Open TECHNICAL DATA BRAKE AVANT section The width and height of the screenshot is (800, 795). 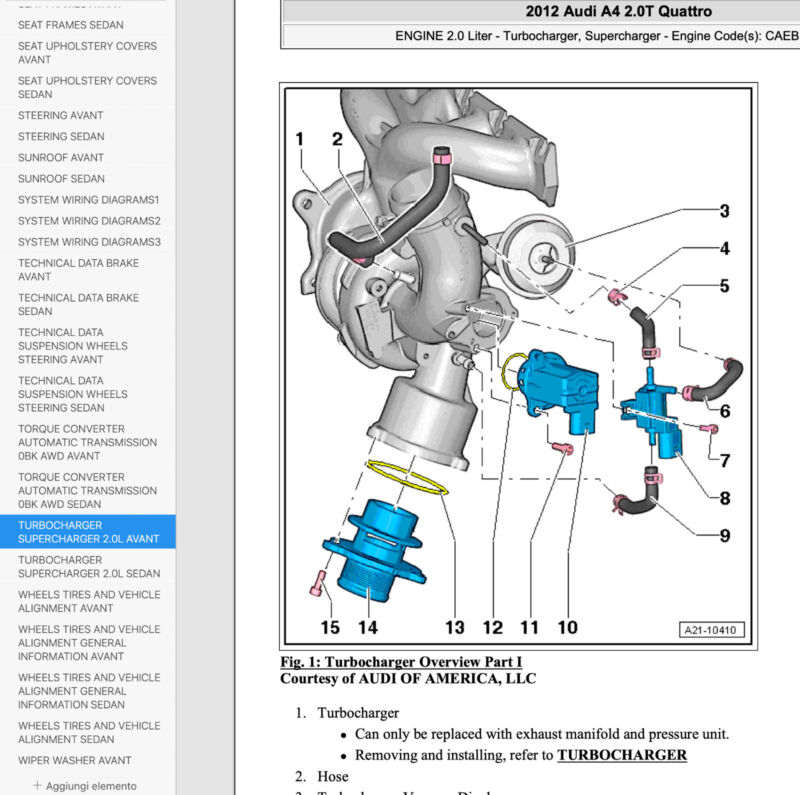coord(78,270)
